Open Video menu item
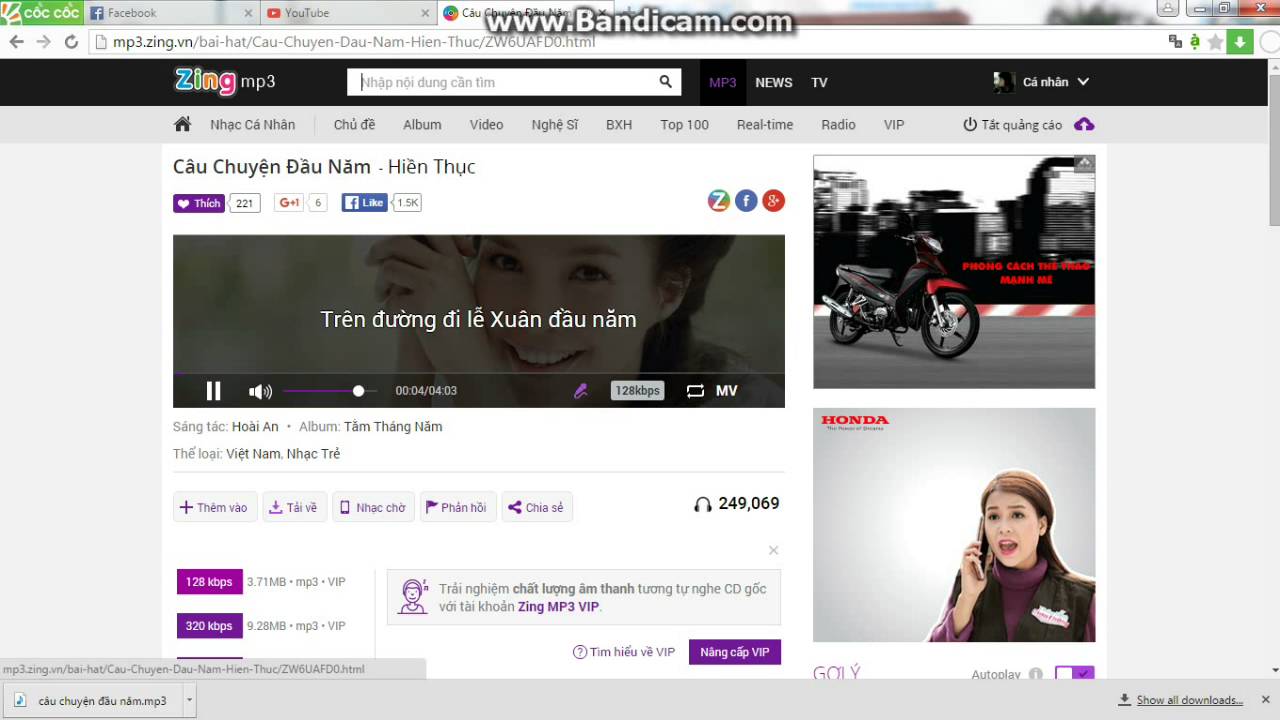The width and height of the screenshot is (1280, 720). click(487, 125)
